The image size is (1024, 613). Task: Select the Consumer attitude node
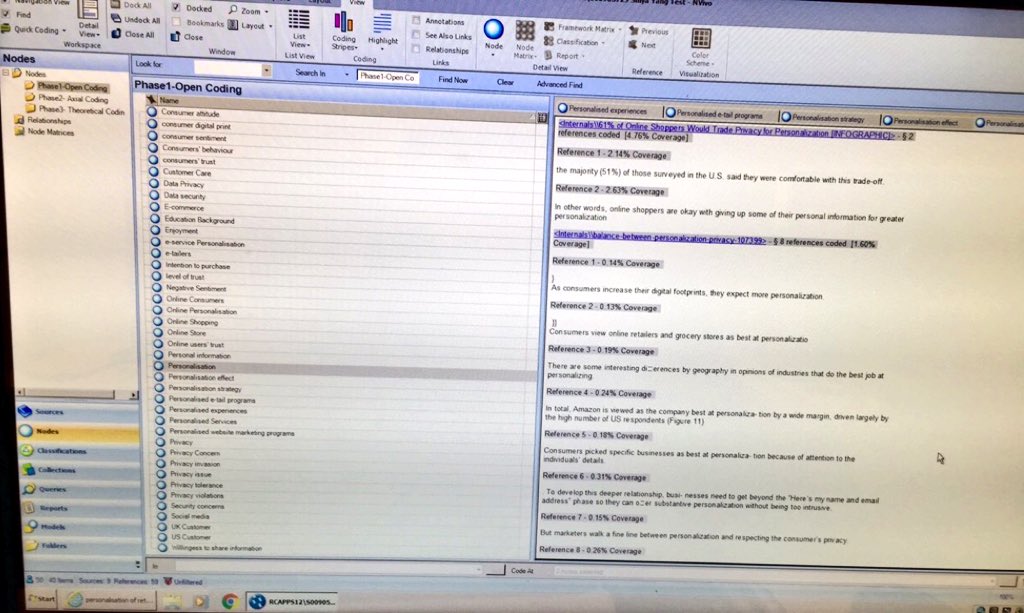point(190,113)
